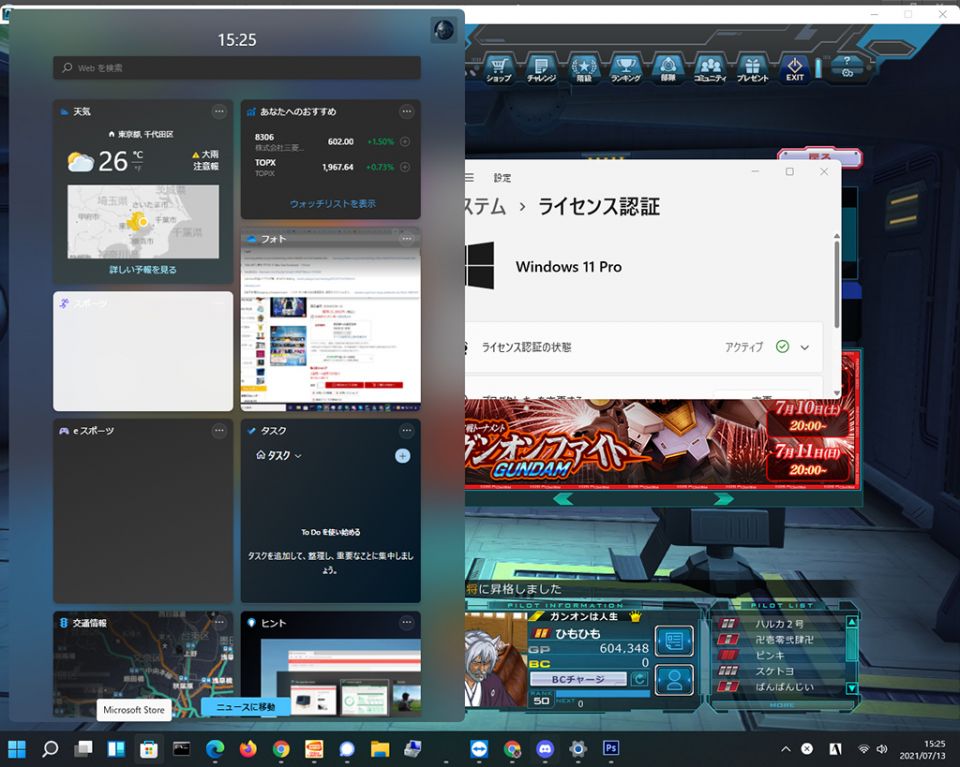The width and height of the screenshot is (960, 767).
Task: Add TOPX stock to watchlist
Action: [404, 167]
